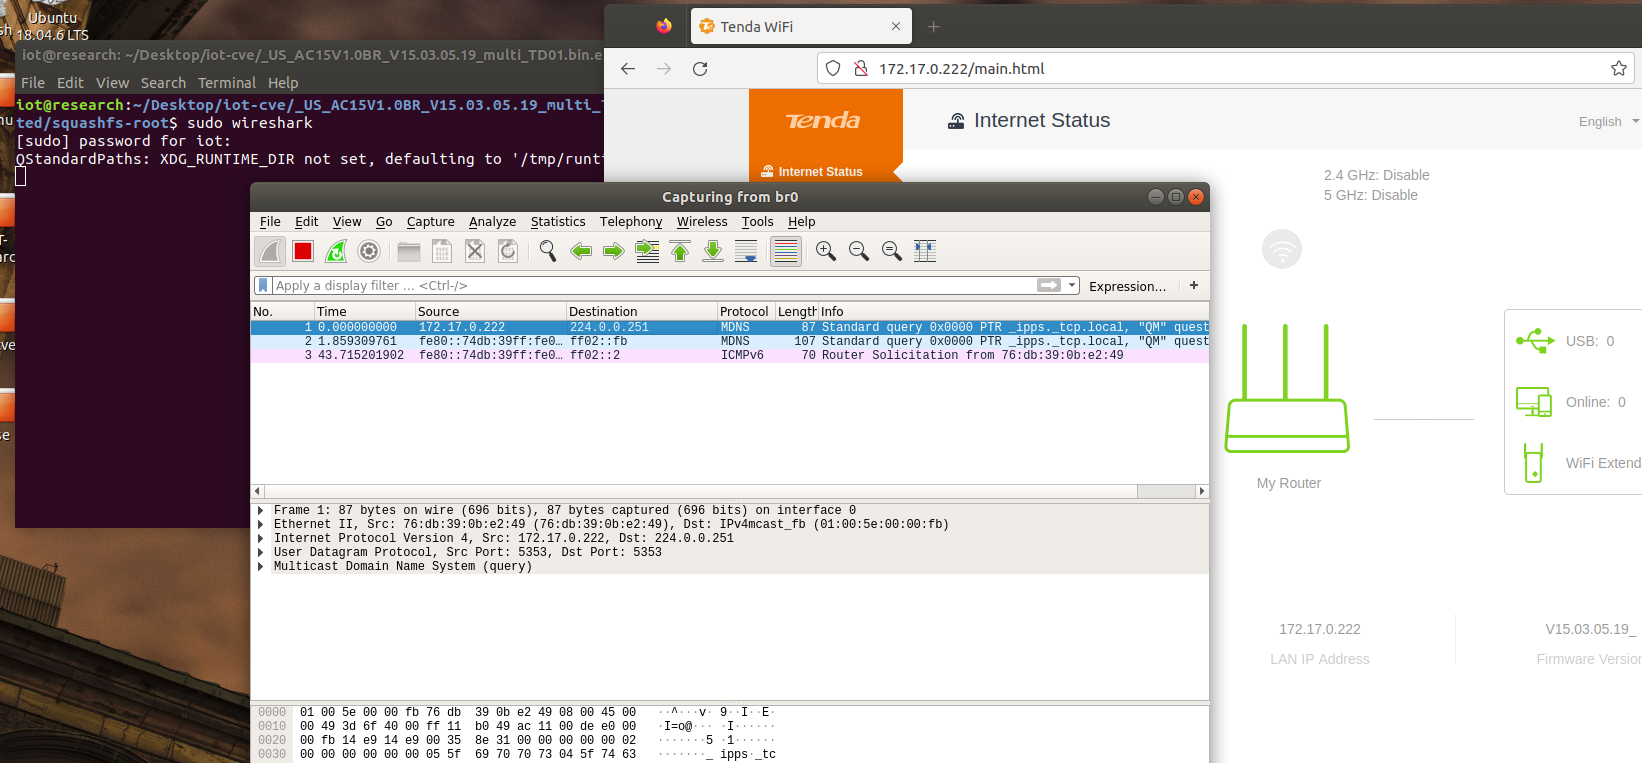This screenshot has width=1642, height=763.
Task: Open Wireshark Capture menu
Action: pos(430,222)
